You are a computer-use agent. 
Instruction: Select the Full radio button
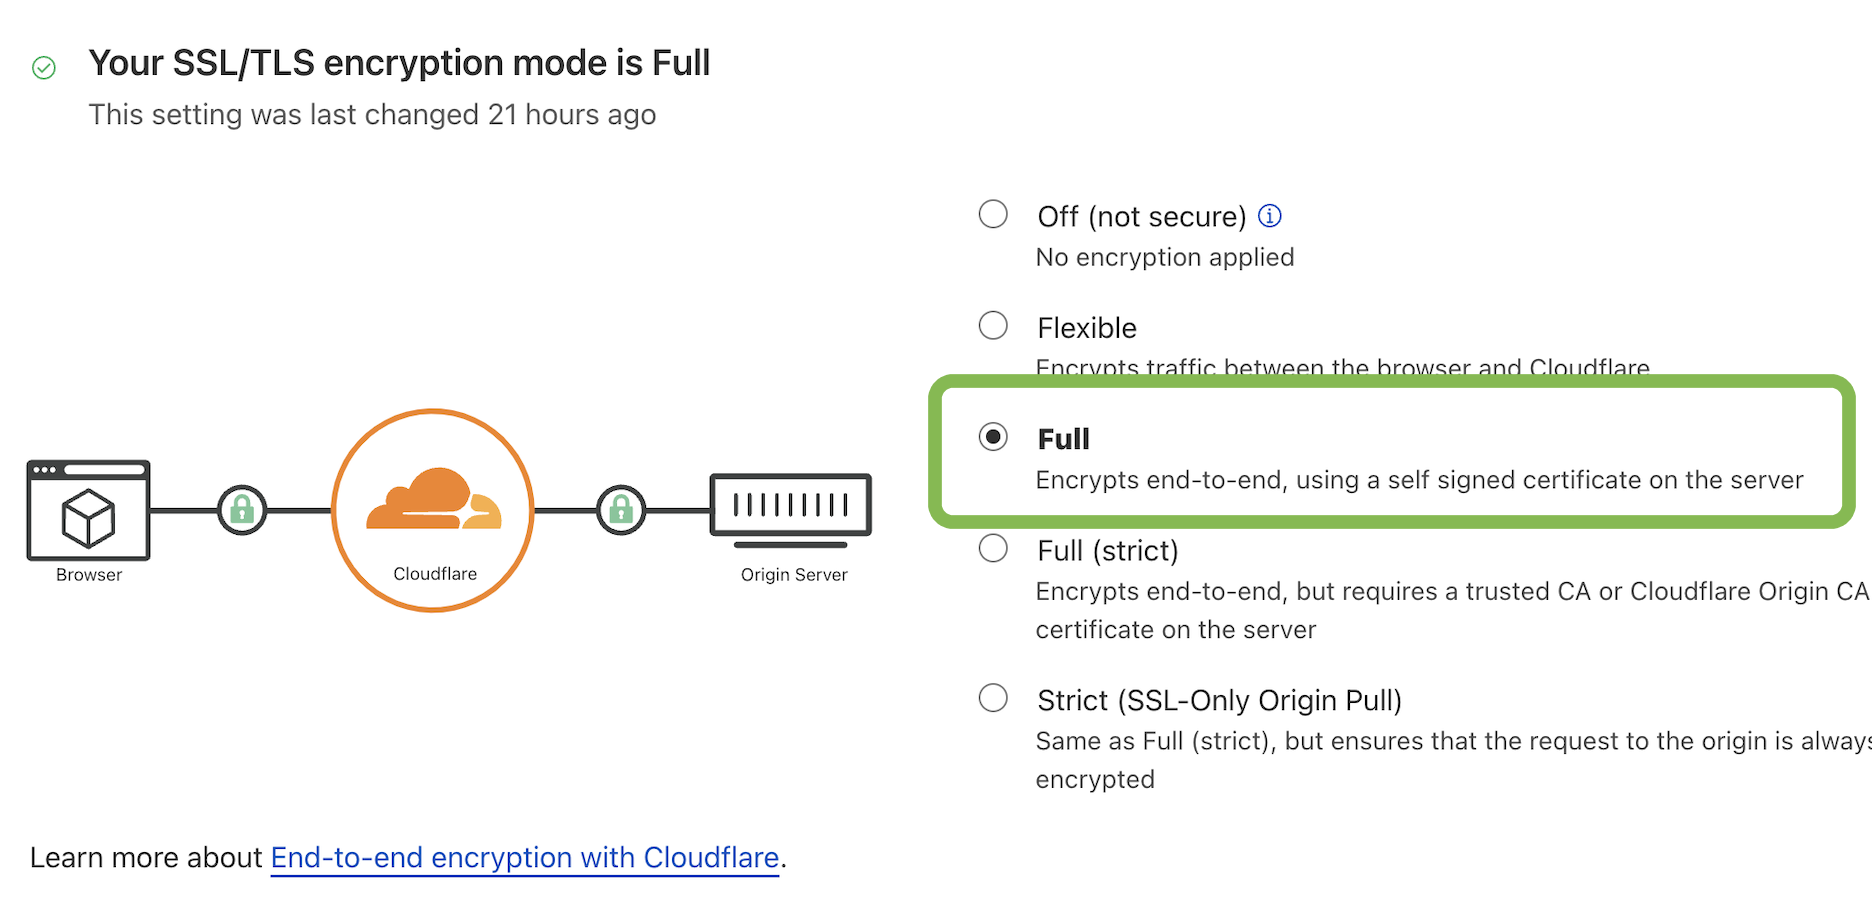(993, 437)
